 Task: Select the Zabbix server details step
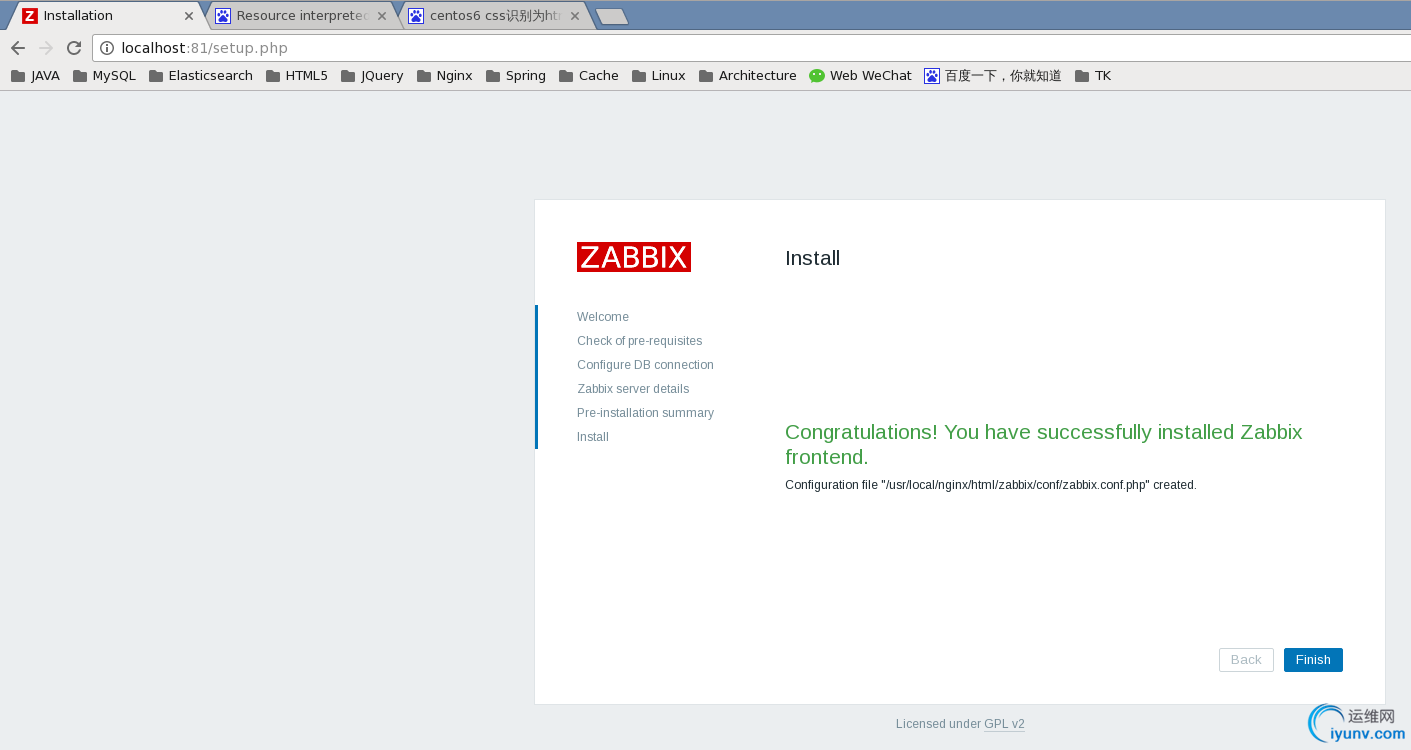633,389
